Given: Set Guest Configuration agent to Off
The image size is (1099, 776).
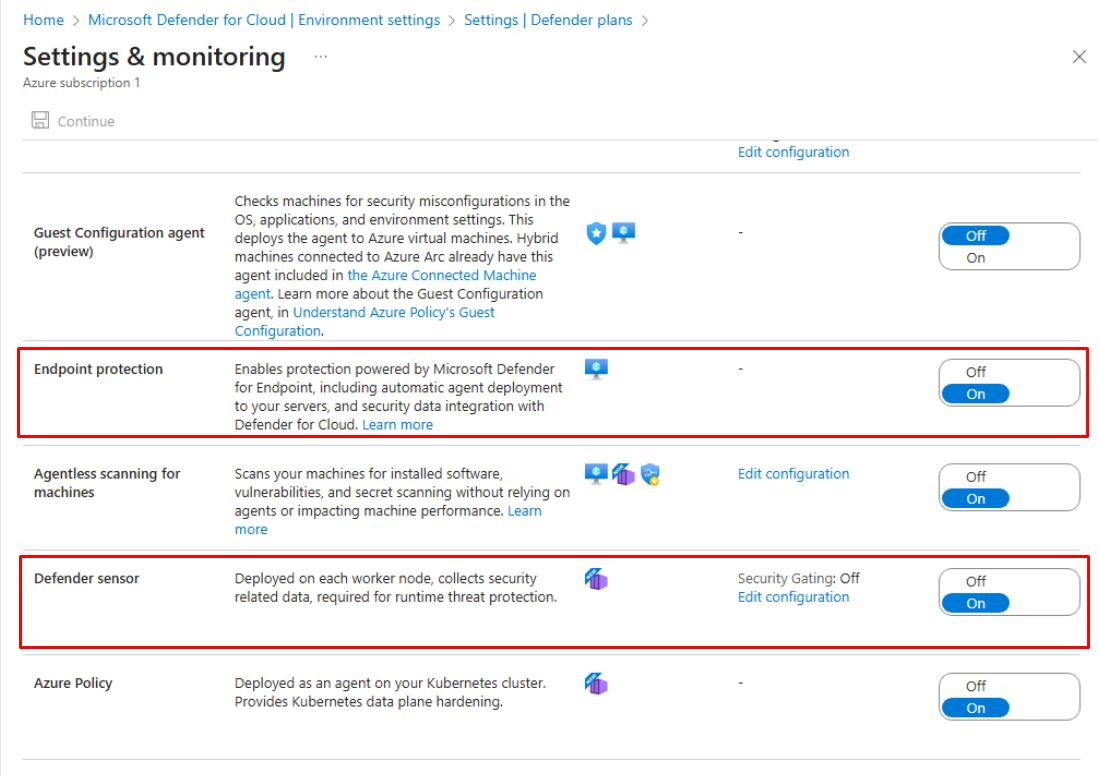Looking at the screenshot, I should pyautogui.click(x=975, y=236).
